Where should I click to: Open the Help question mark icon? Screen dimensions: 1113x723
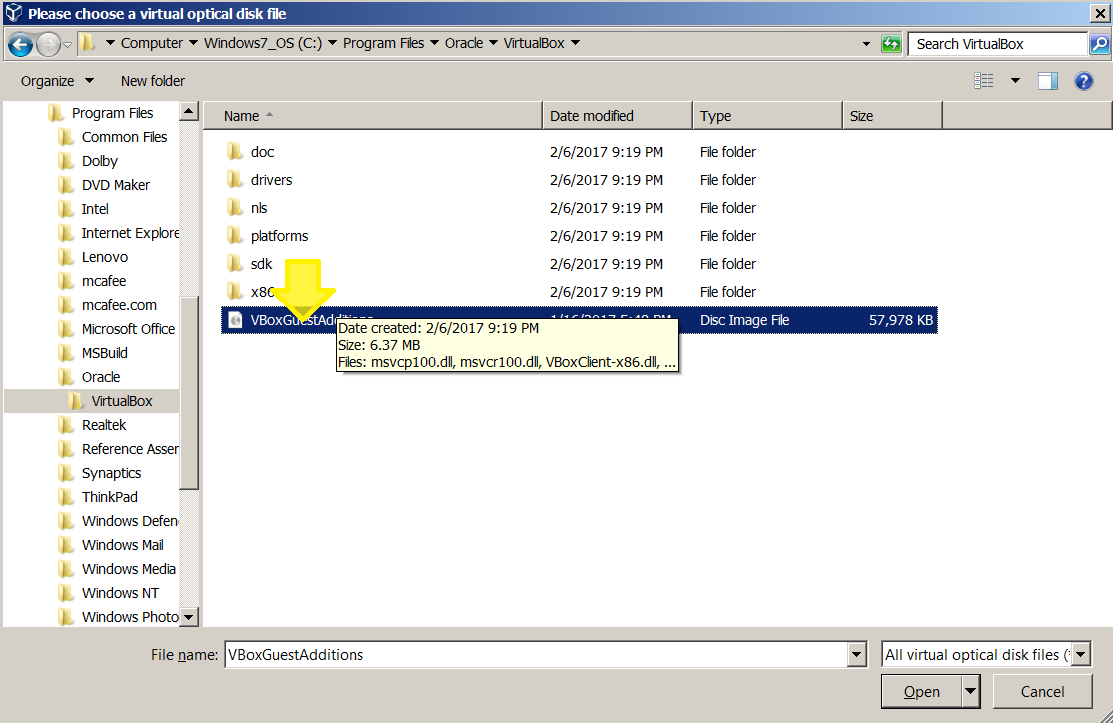[1083, 81]
